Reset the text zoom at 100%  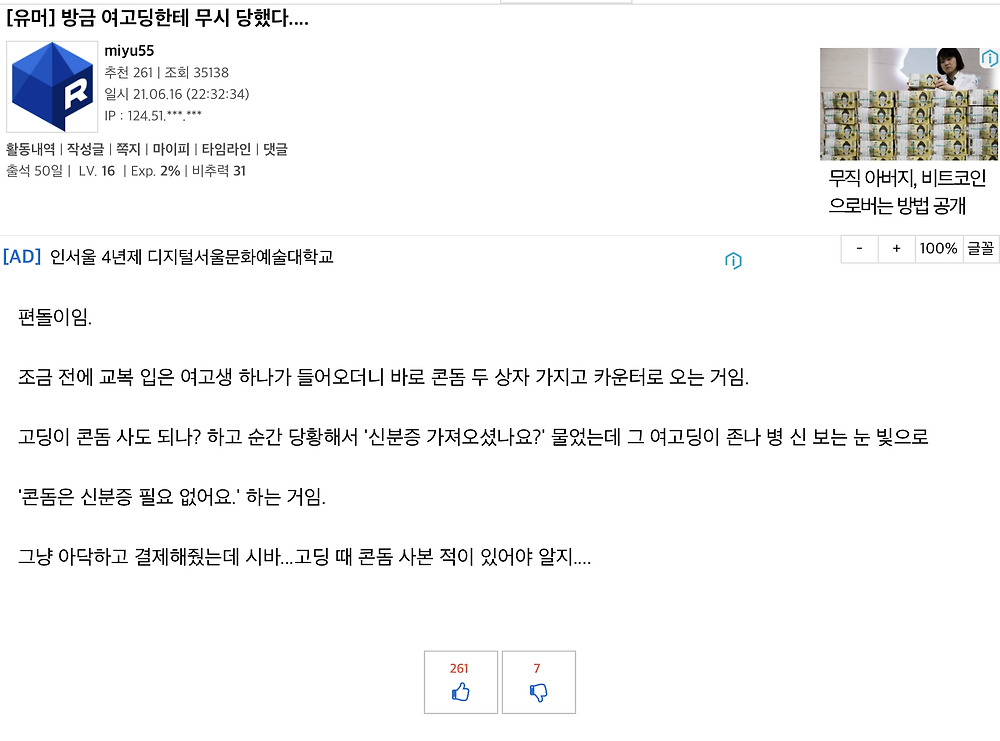tap(938, 248)
